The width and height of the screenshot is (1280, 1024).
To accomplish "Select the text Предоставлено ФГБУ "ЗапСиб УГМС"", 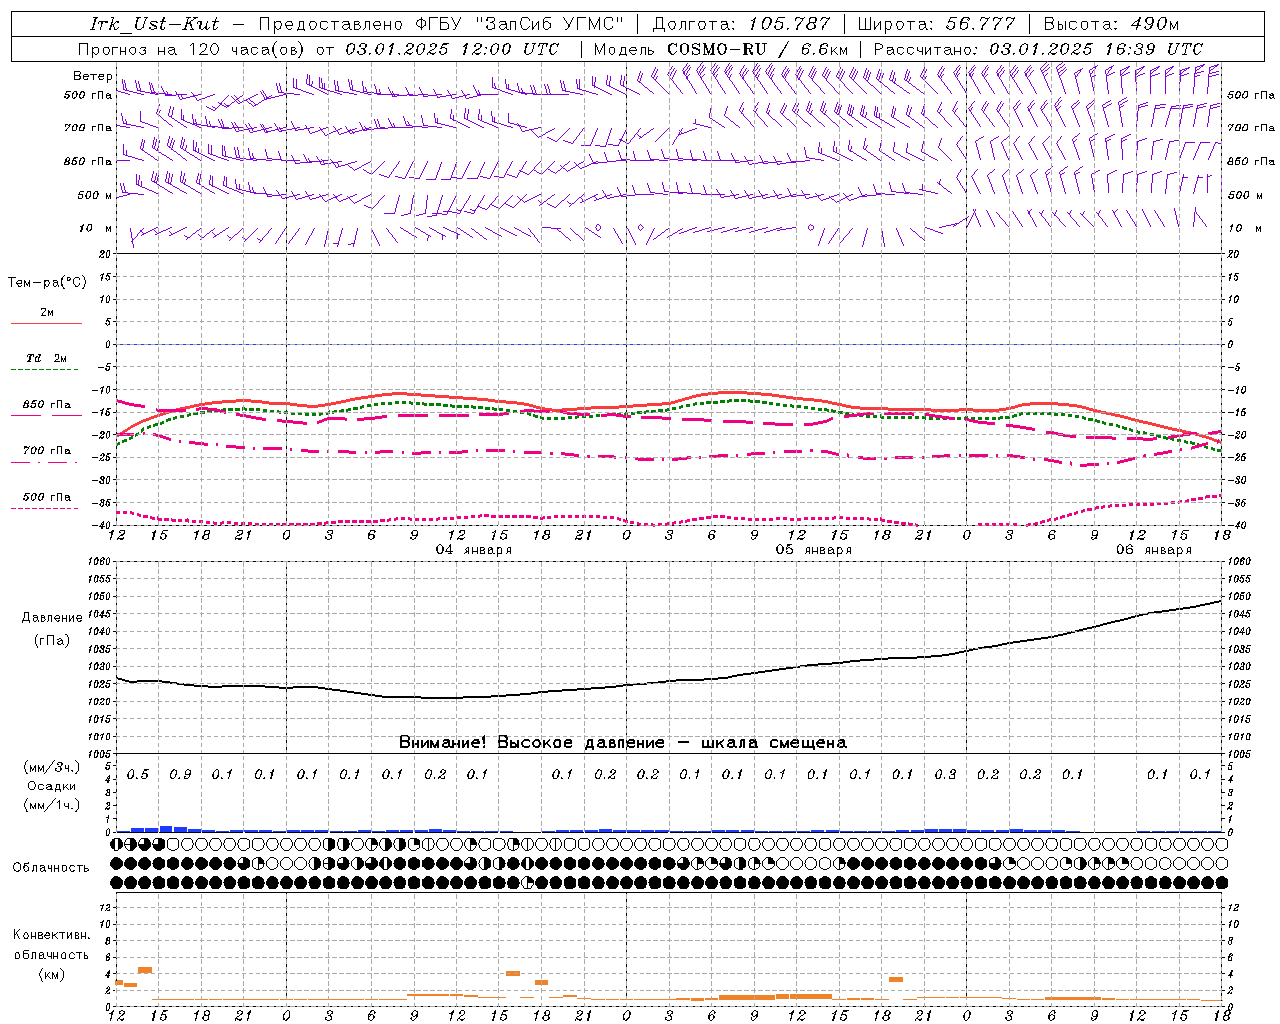I will click(x=440, y=24).
